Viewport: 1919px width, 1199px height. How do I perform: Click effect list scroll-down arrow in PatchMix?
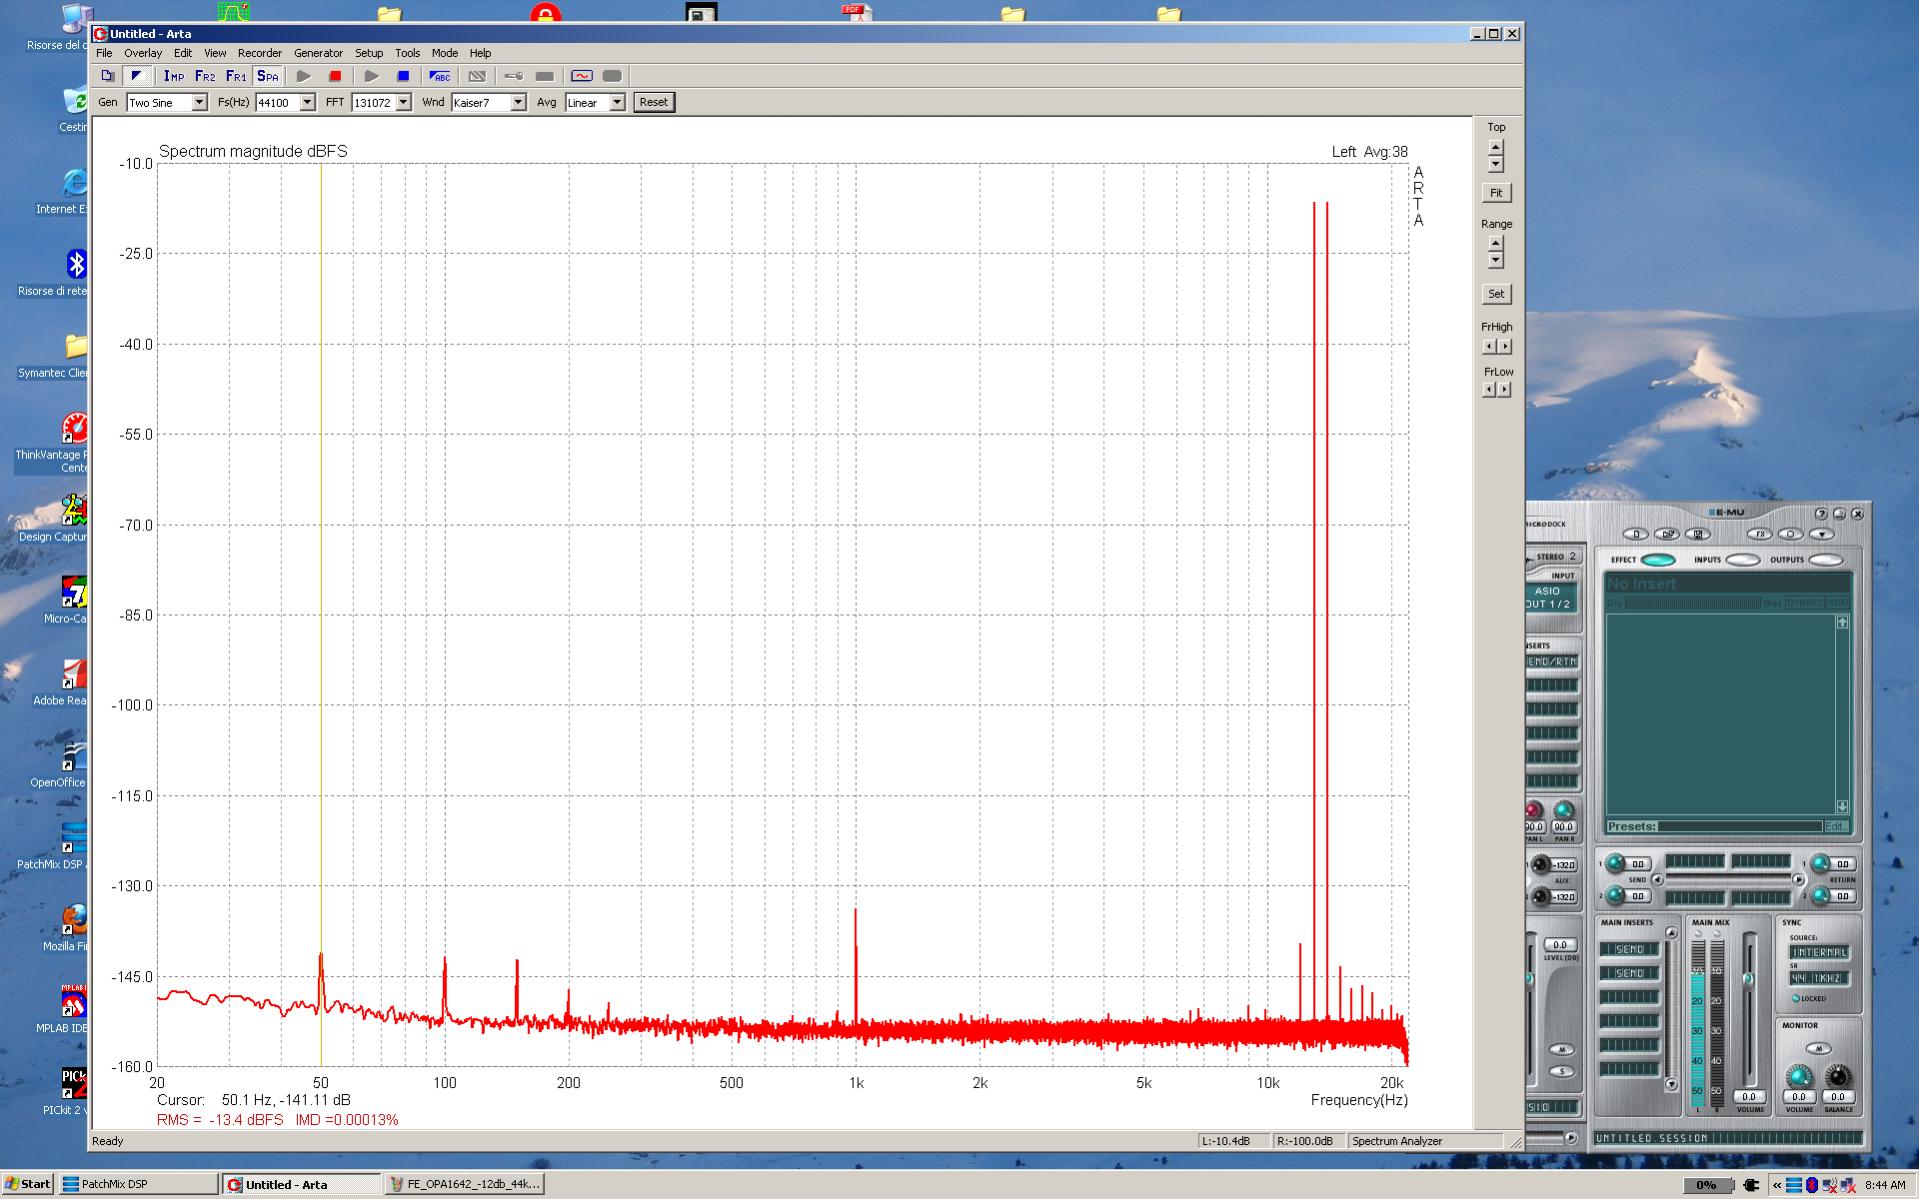point(1842,806)
